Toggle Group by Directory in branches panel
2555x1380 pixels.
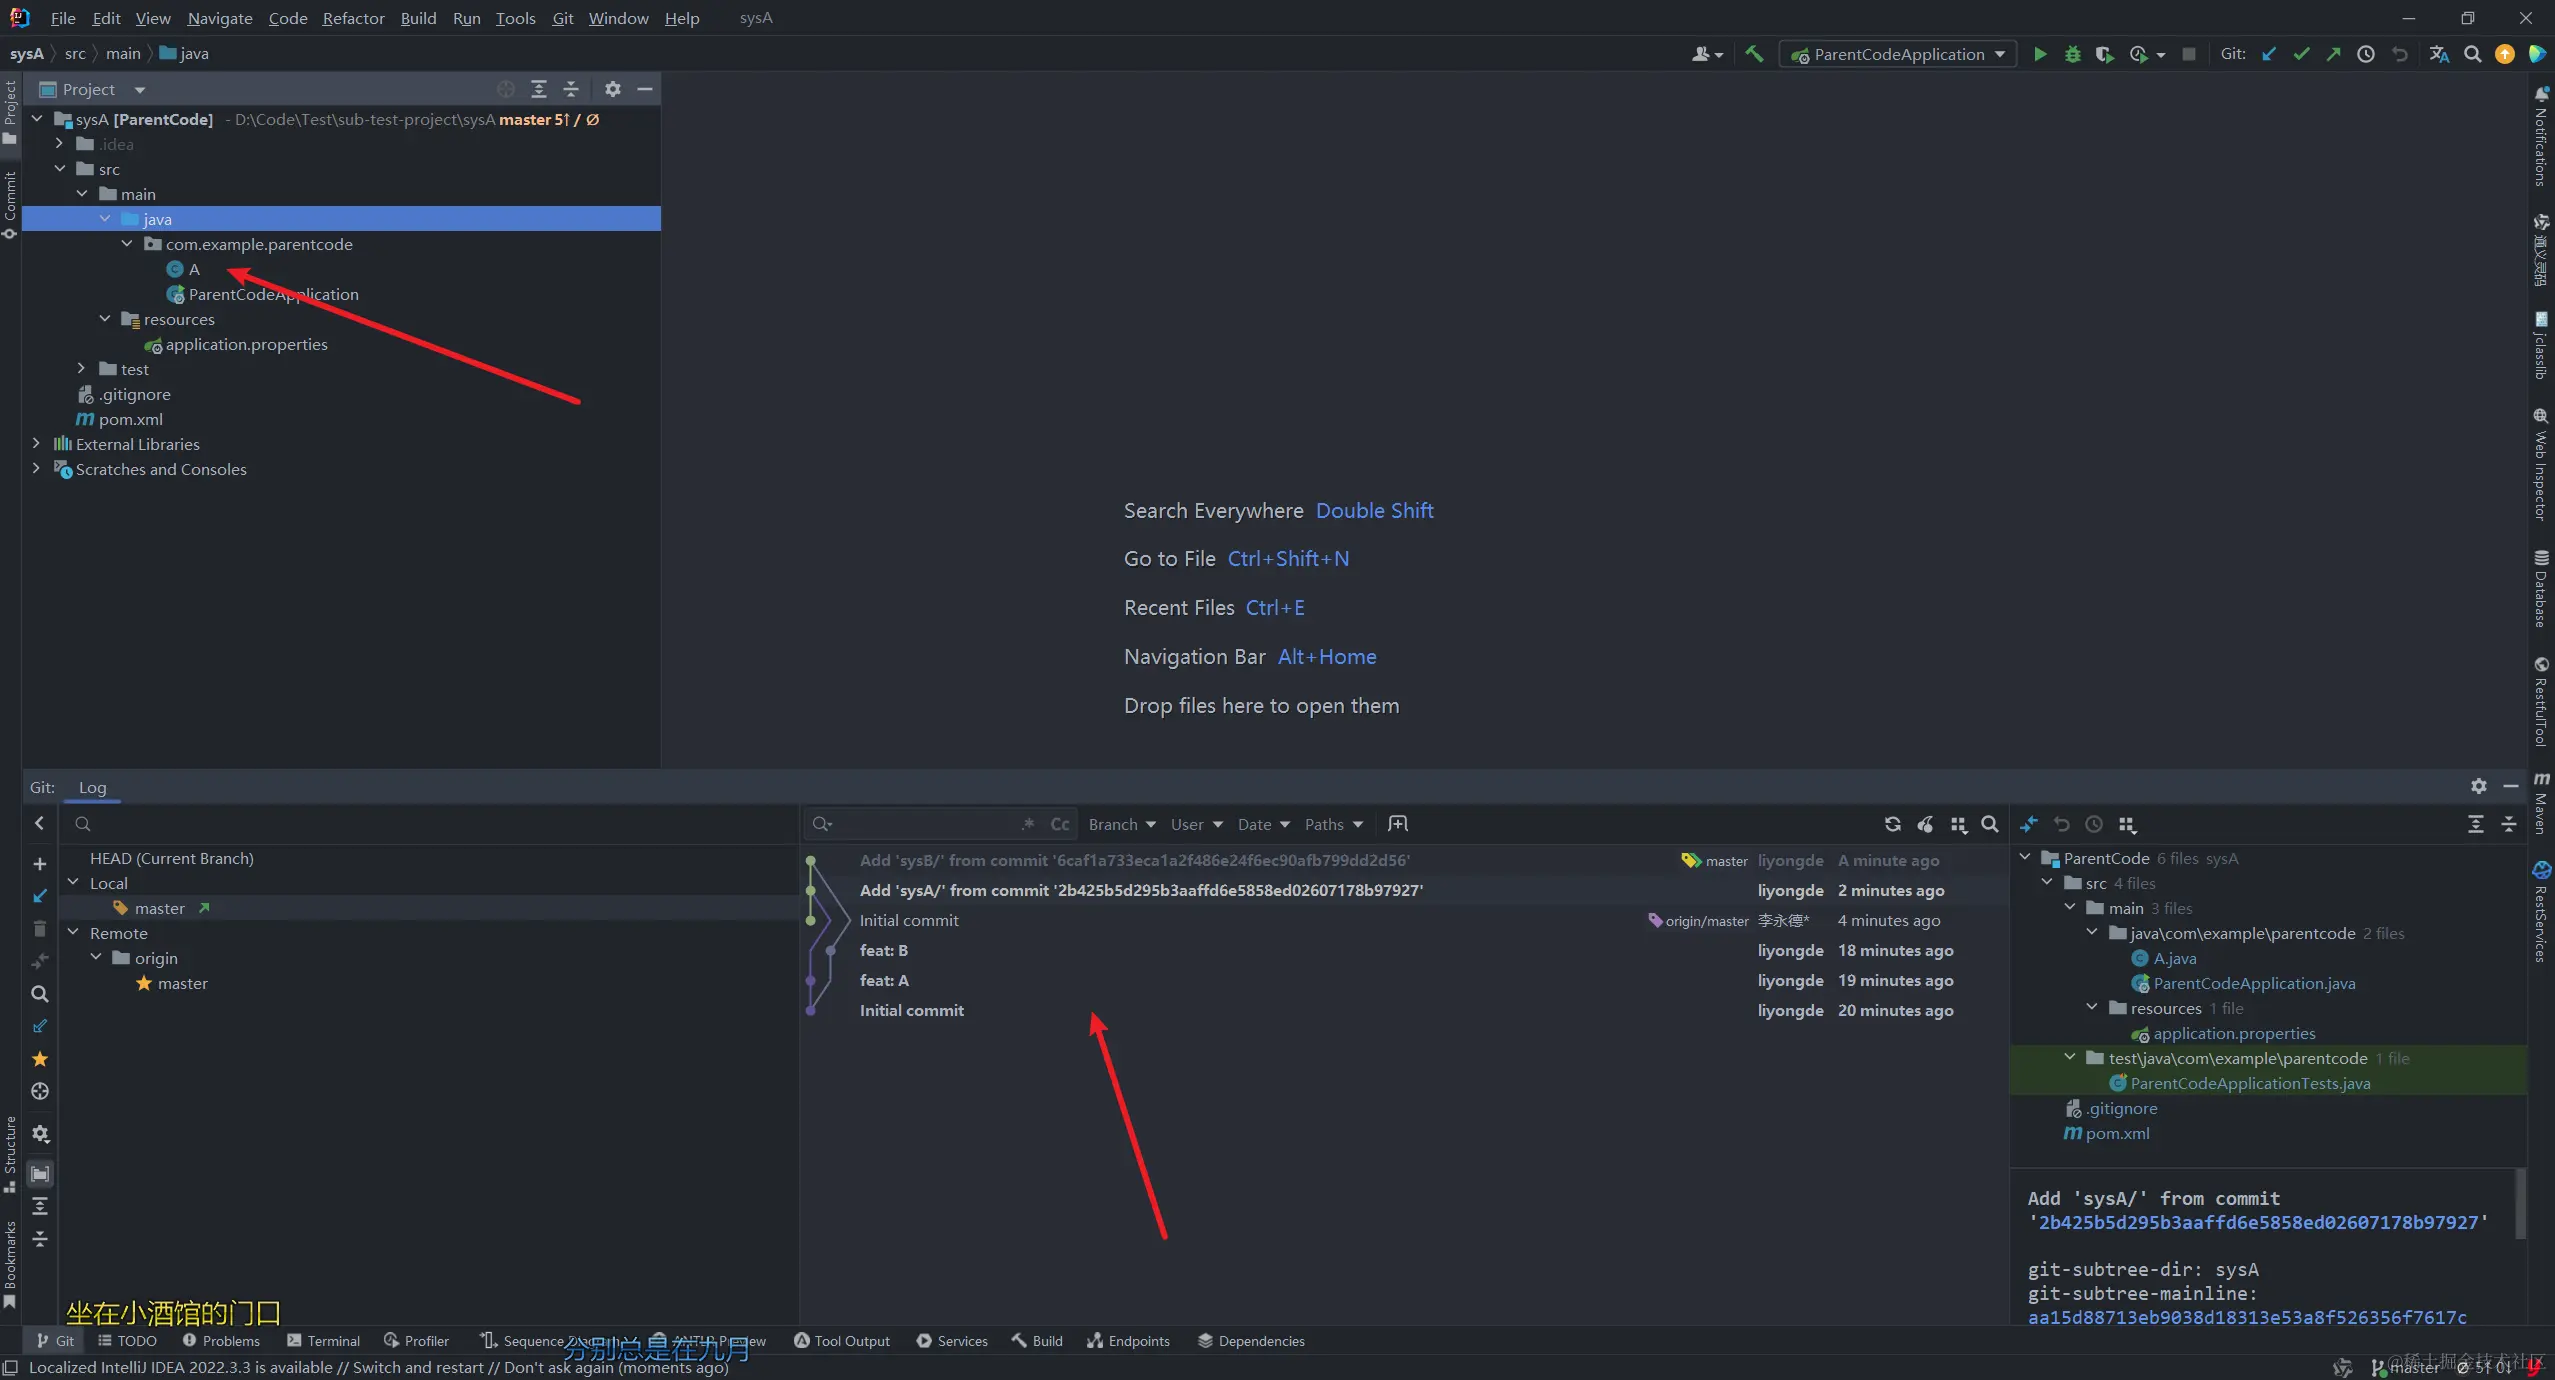[x=40, y=1174]
